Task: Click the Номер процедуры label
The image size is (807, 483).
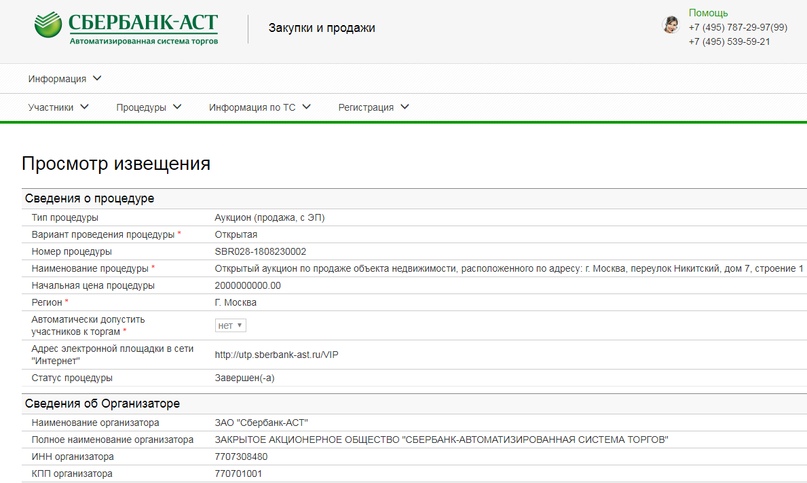Action: [72, 252]
